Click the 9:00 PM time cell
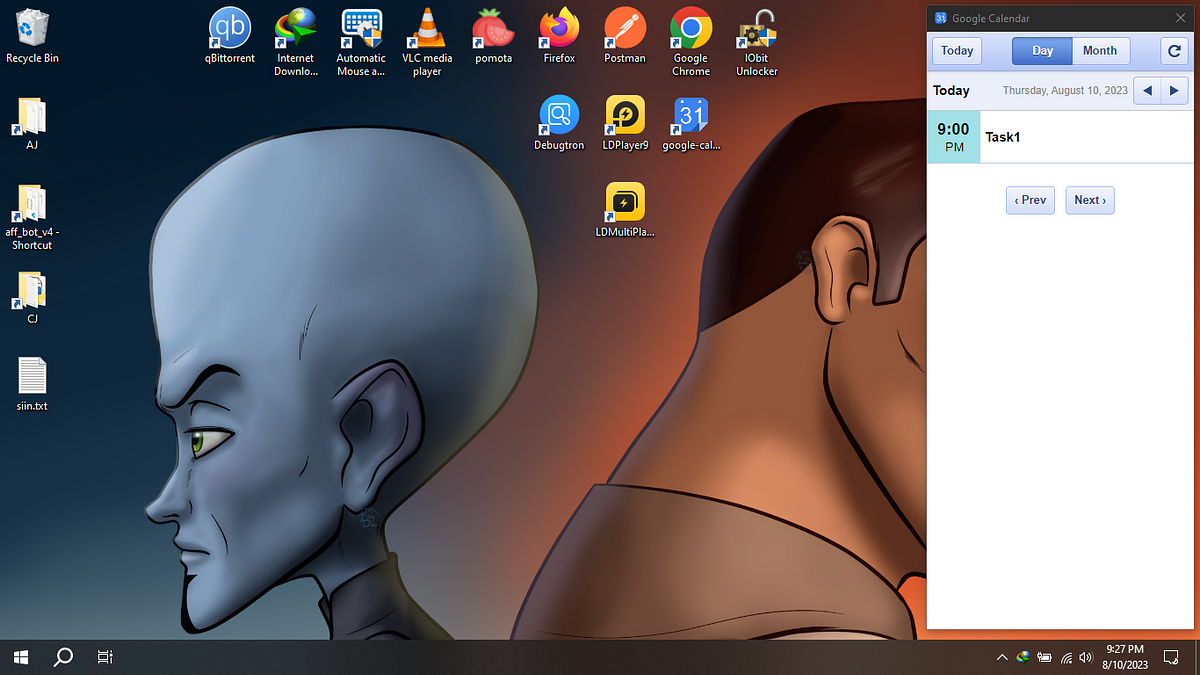1200x675 pixels. [x=954, y=137]
